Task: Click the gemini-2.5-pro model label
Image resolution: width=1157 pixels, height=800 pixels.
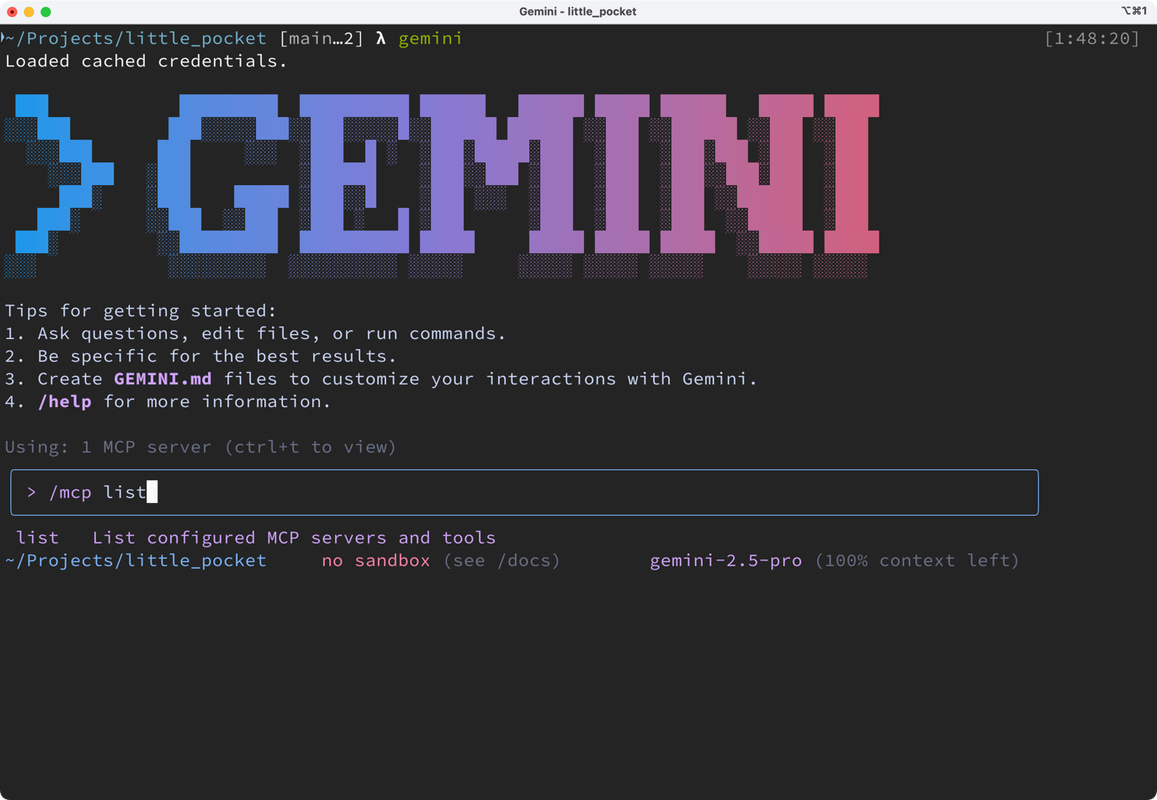Action: click(x=725, y=561)
